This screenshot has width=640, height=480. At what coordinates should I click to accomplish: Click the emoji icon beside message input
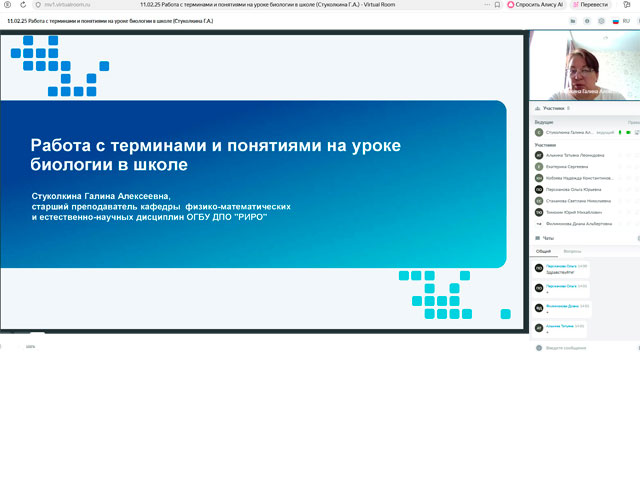(x=538, y=348)
